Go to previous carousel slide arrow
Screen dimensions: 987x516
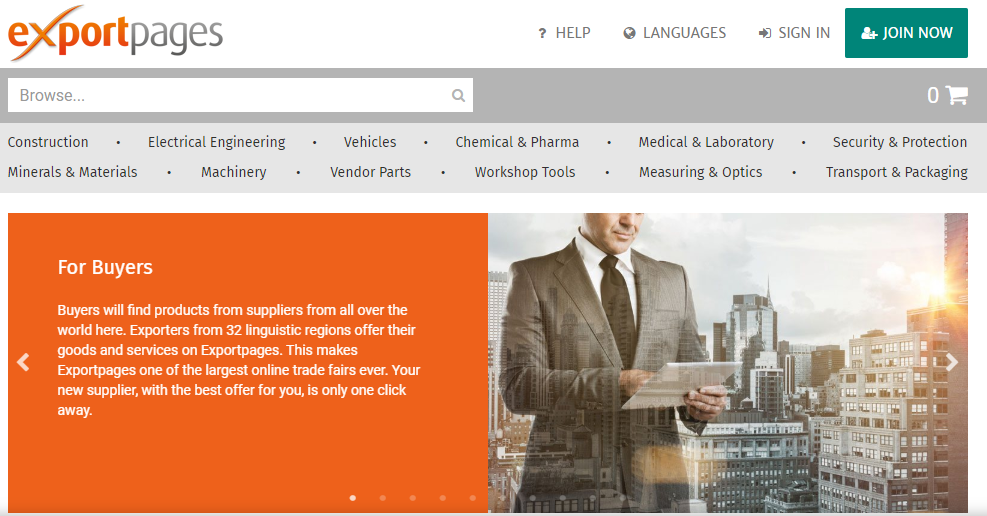coord(23,362)
